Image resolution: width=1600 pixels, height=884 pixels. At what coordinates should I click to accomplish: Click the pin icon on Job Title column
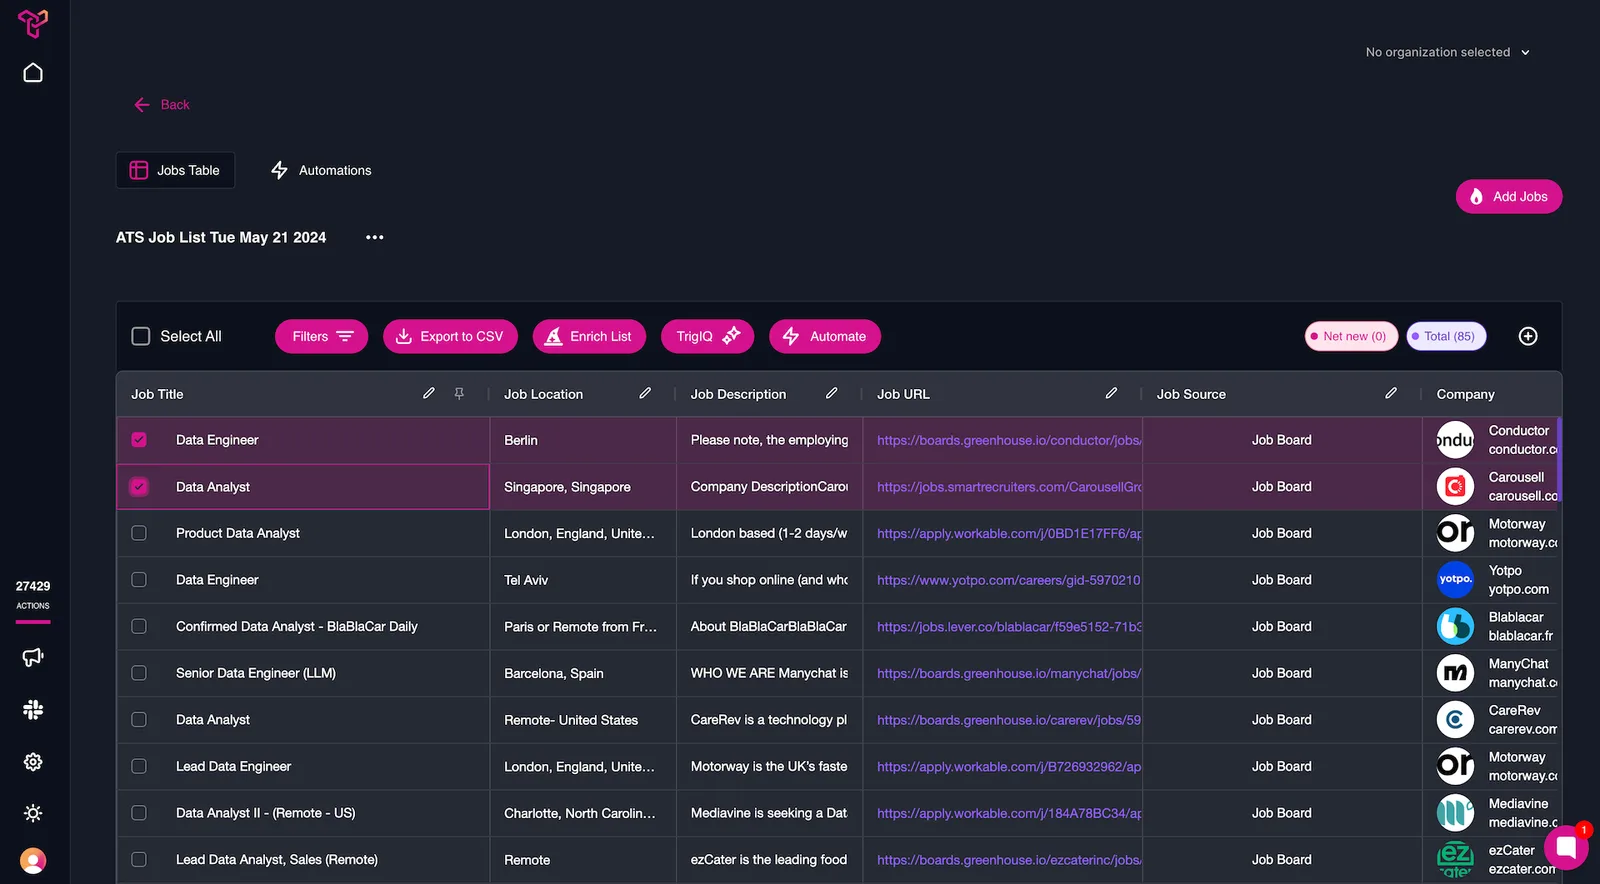point(459,394)
